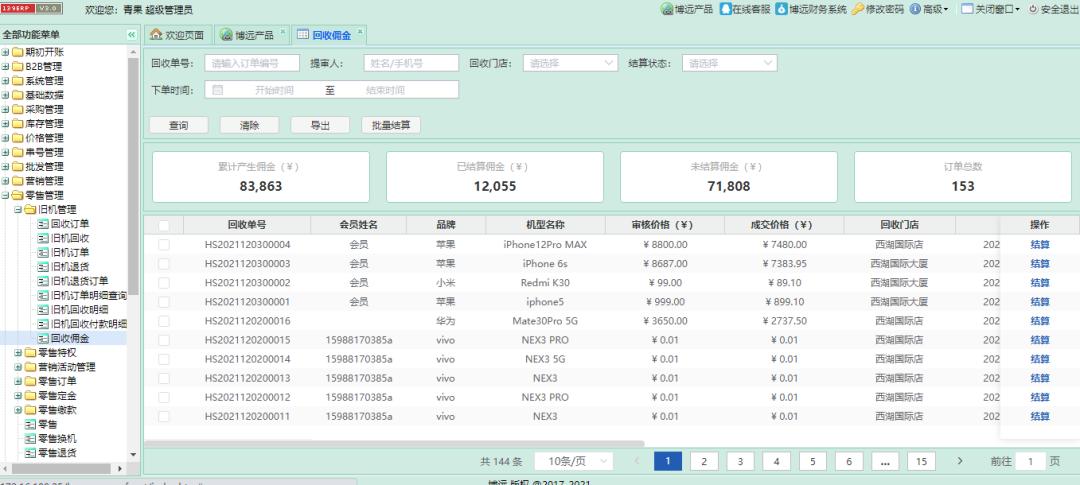
Task: Close the 回收佣金 tab
Action: pyautogui.click(x=360, y=31)
